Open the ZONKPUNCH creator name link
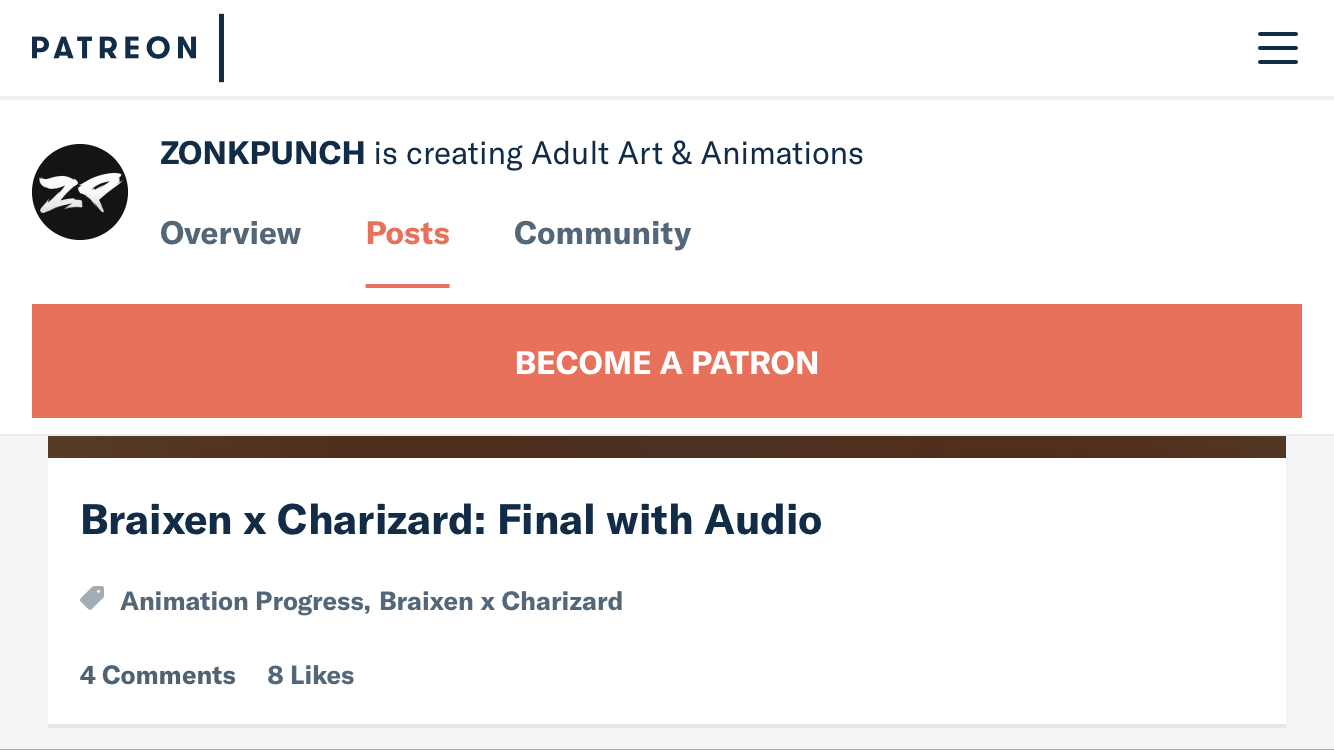 coord(262,153)
